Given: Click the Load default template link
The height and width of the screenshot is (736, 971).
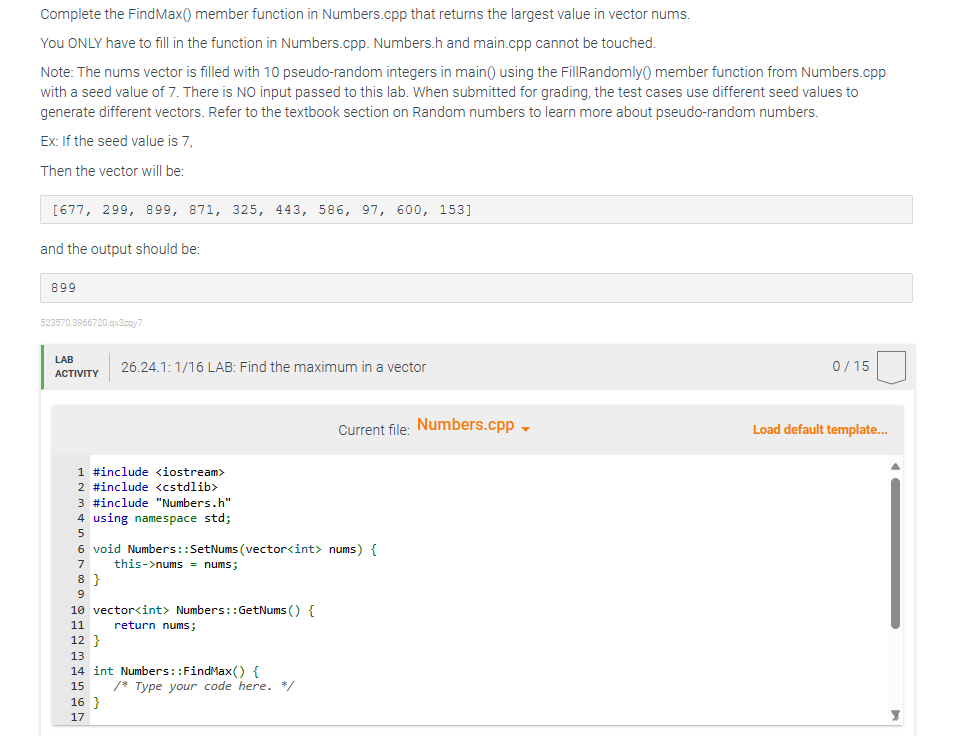Looking at the screenshot, I should [819, 429].
